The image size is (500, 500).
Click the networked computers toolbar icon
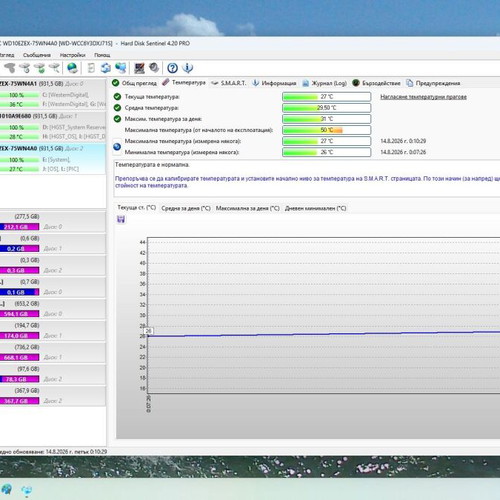(x=121, y=68)
